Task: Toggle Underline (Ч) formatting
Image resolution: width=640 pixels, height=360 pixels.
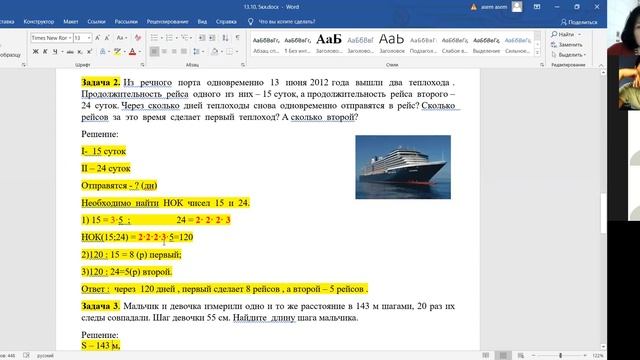Action: pyautogui.click(x=55, y=52)
